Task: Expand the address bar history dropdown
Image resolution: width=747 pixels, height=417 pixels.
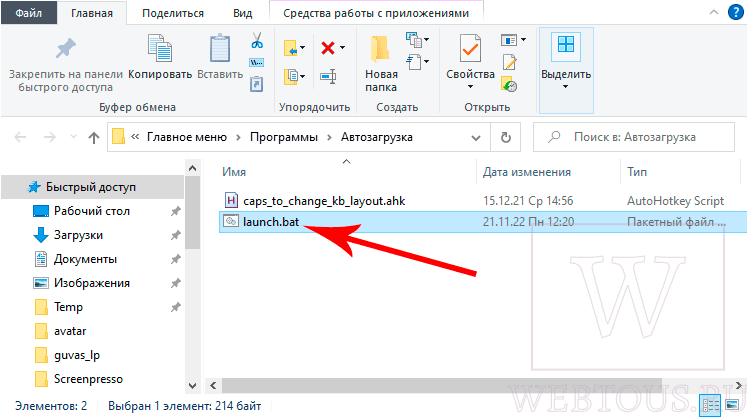Action: 475,138
